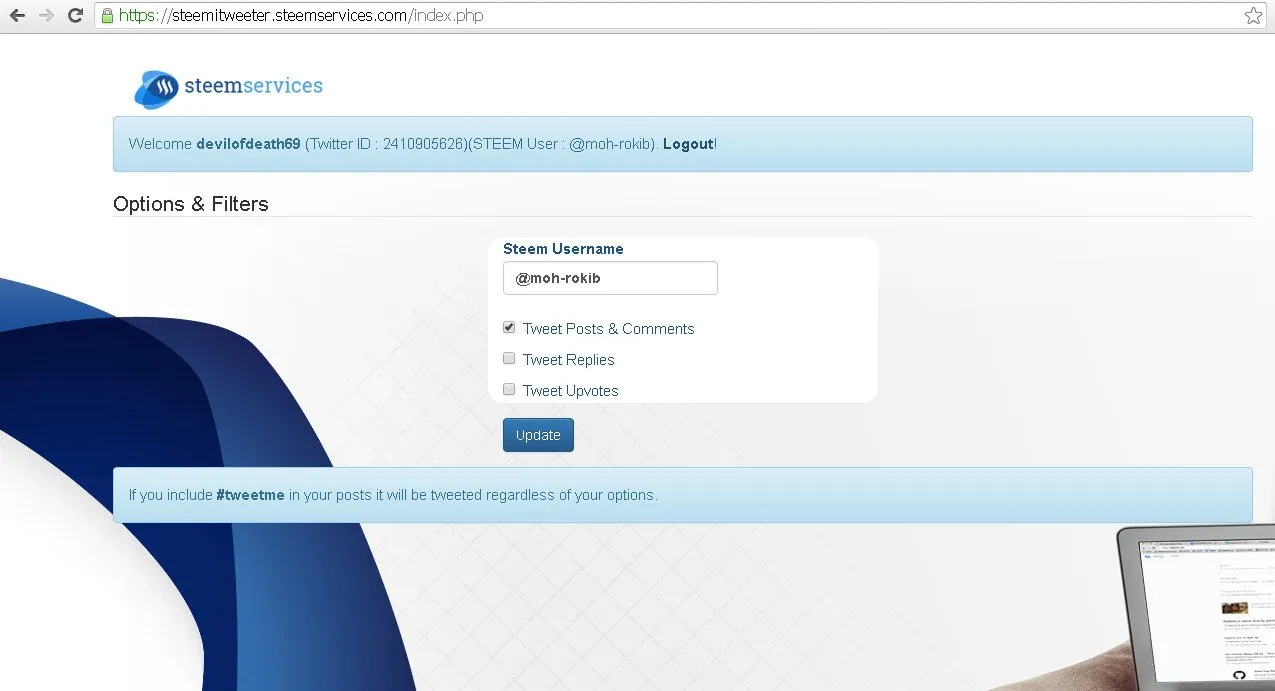Click the devilofdeath69 username text
Image resolution: width=1275 pixels, height=691 pixels.
248,144
